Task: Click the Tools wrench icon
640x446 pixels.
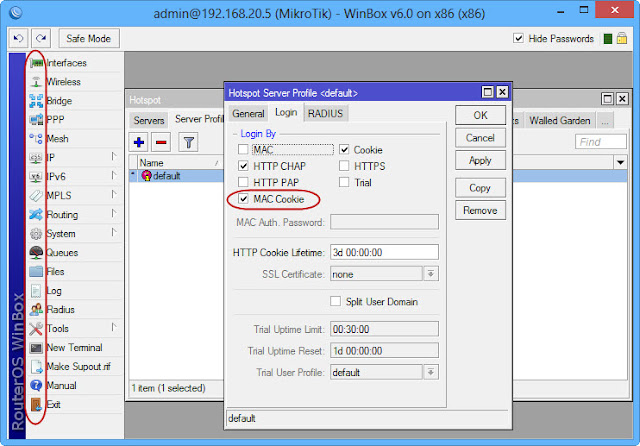Action: tap(36, 328)
